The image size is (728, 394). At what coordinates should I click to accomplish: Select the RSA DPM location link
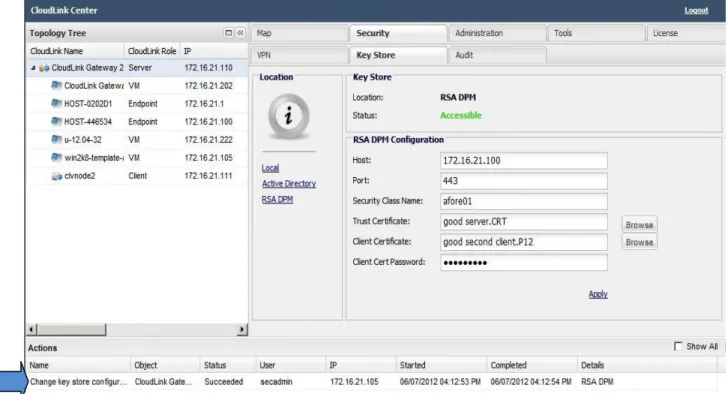click(277, 200)
